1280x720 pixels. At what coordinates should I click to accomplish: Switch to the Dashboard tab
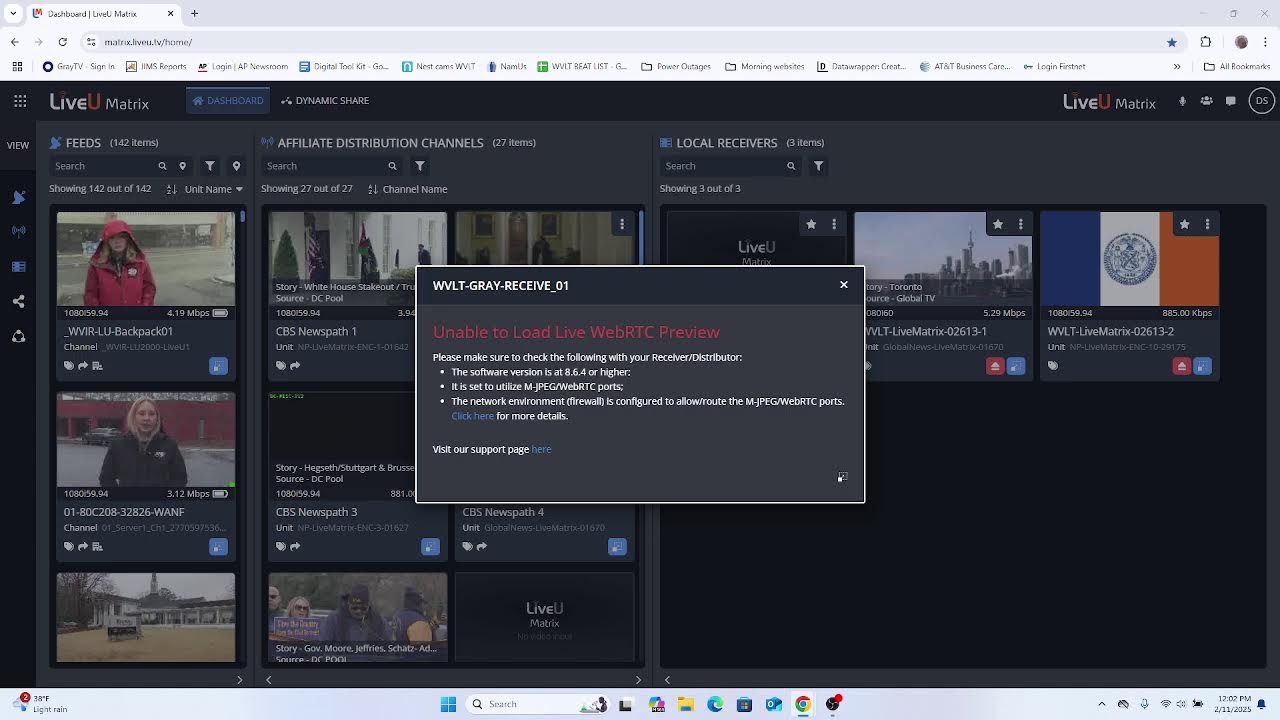228,101
